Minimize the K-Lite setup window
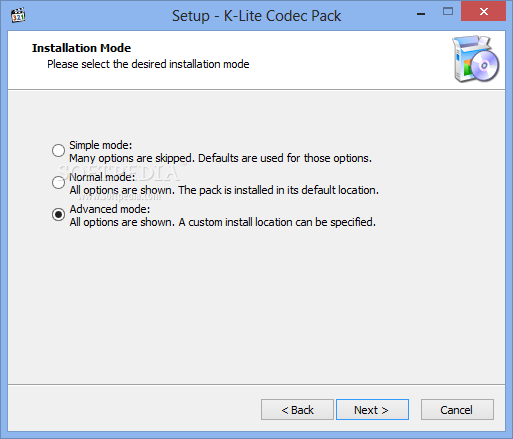 [x=421, y=14]
